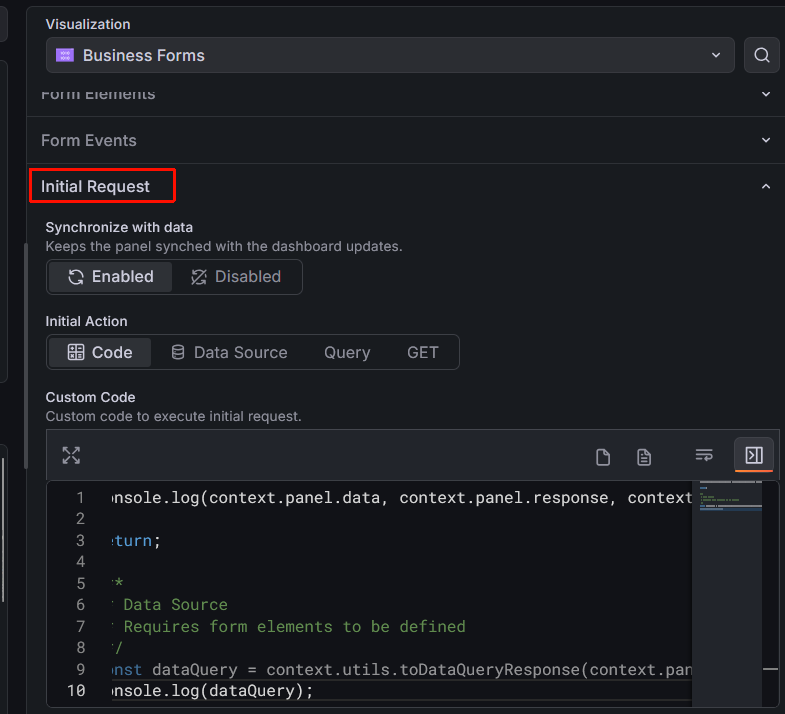Viewport: 785px width, 714px height.
Task: Toggle the minimap panel icon
Action: point(754,456)
